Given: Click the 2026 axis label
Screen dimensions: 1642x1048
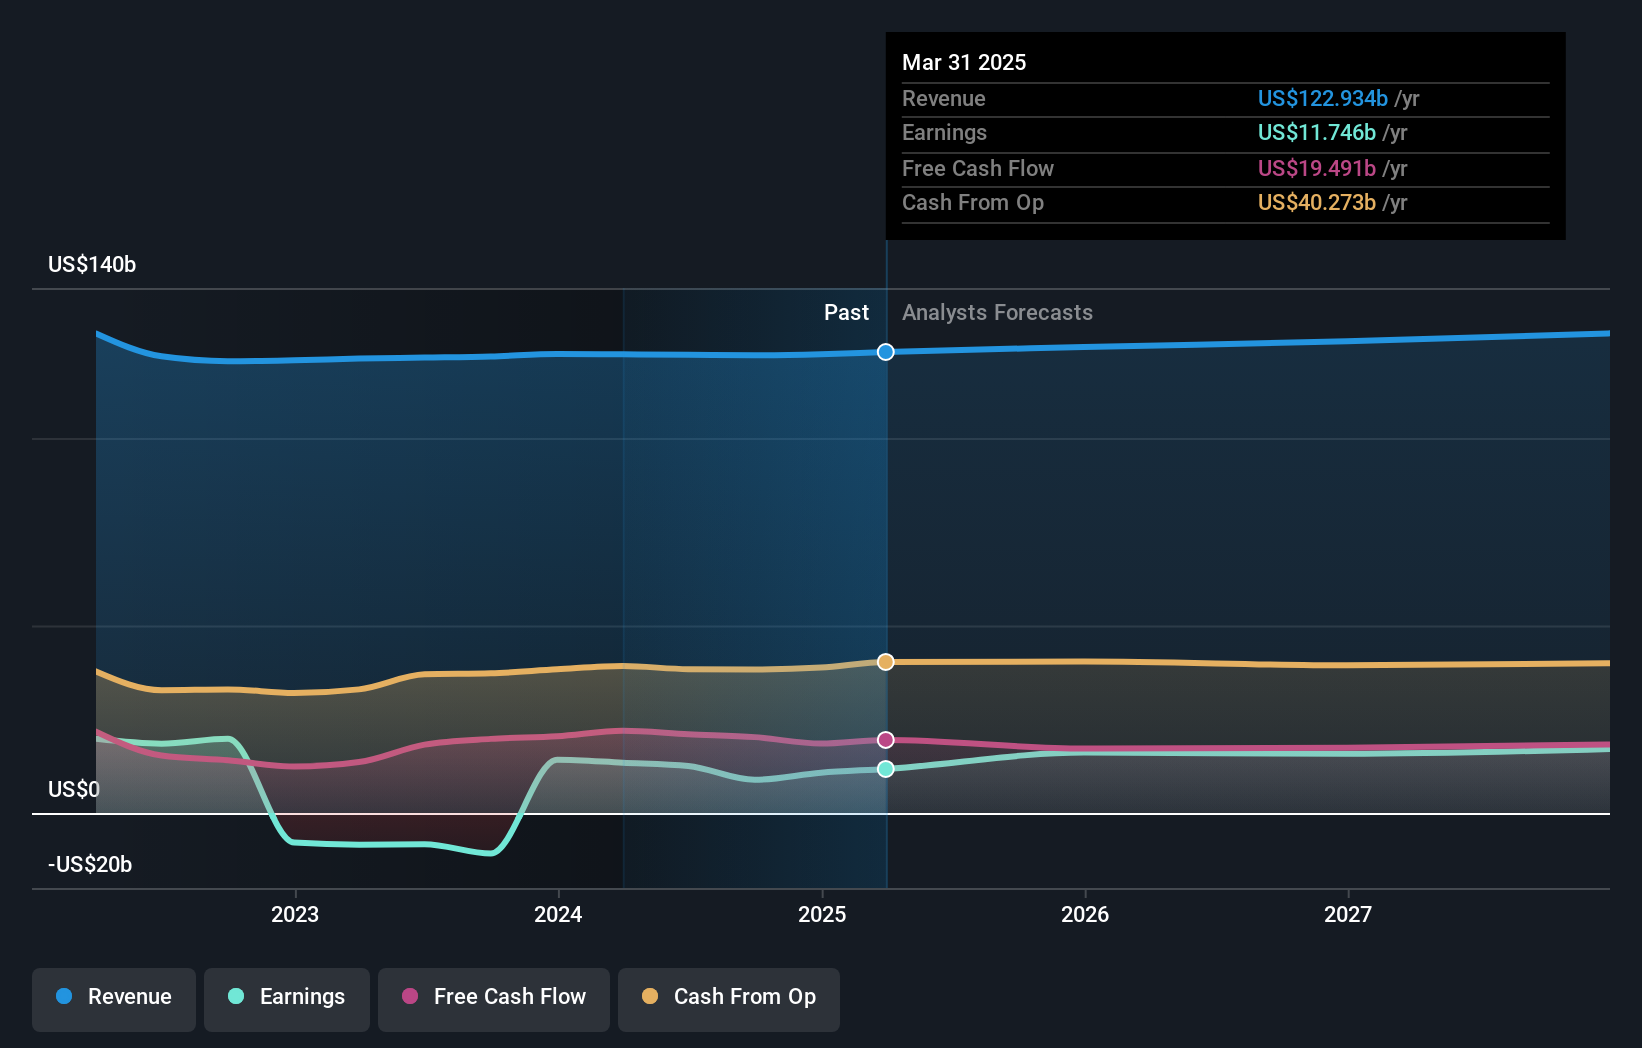Looking at the screenshot, I should pyautogui.click(x=1085, y=914).
